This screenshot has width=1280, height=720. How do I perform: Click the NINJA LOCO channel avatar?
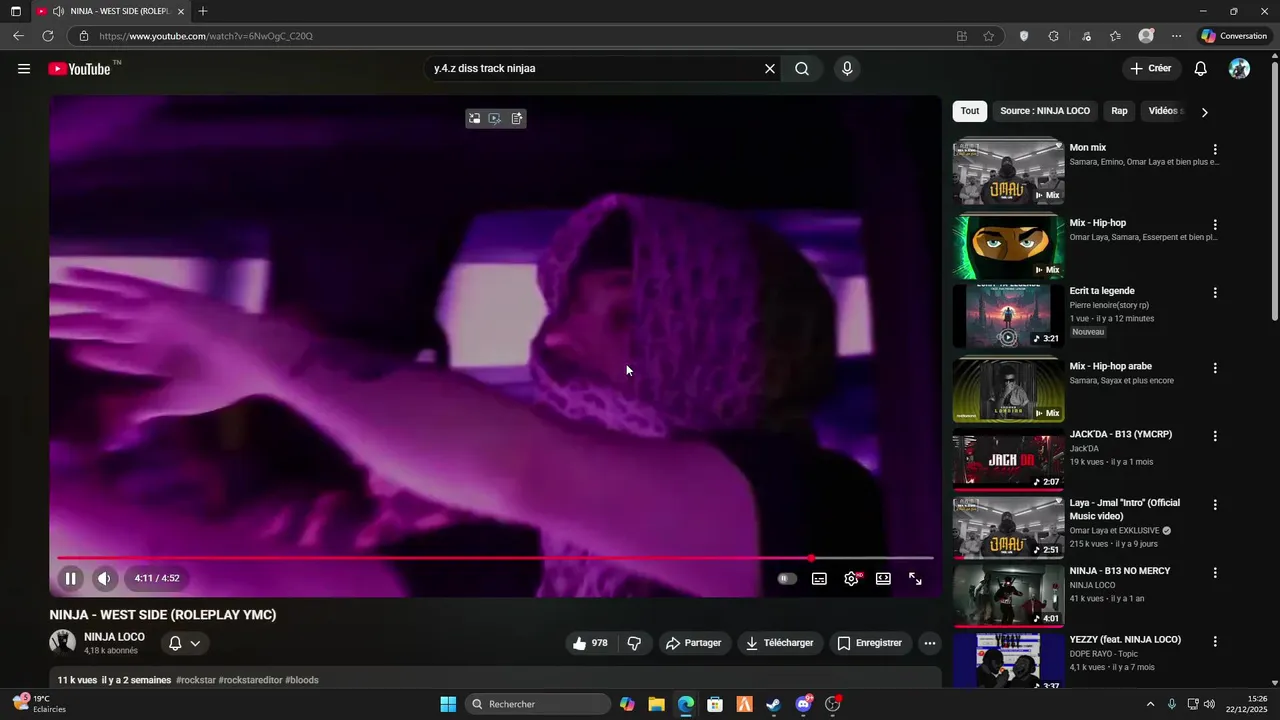tap(63, 642)
